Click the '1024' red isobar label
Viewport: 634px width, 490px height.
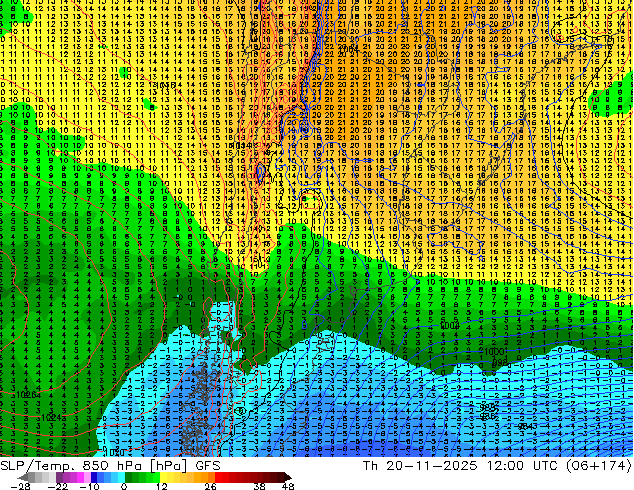(52, 417)
